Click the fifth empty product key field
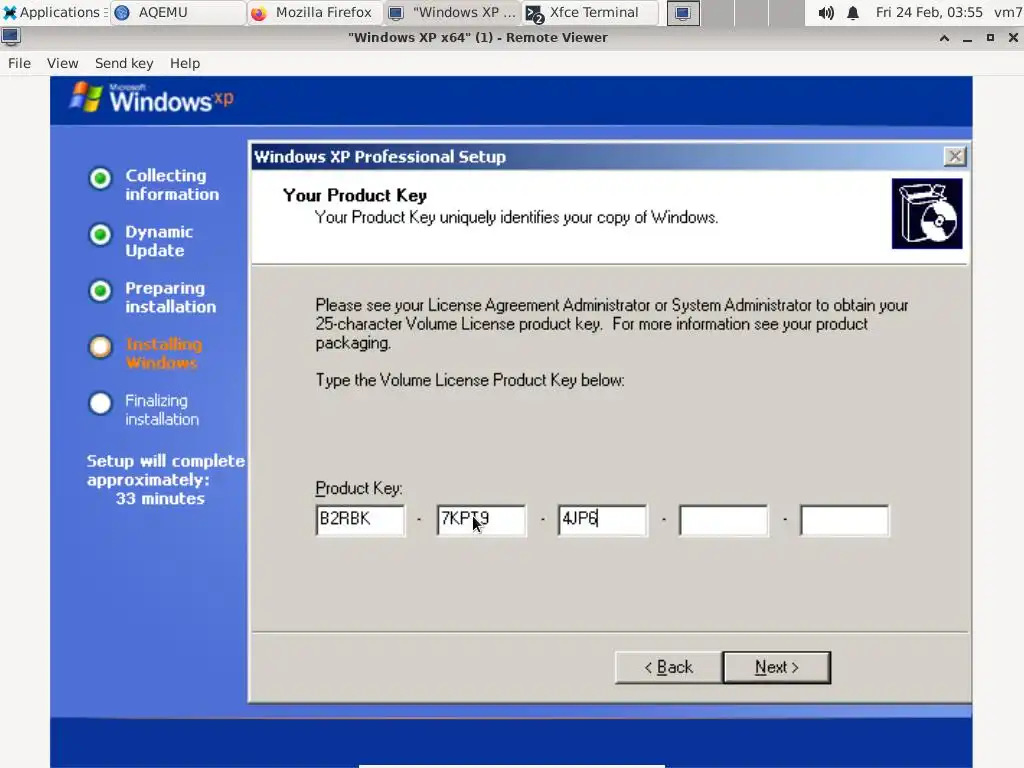This screenshot has width=1024, height=768. 844,520
